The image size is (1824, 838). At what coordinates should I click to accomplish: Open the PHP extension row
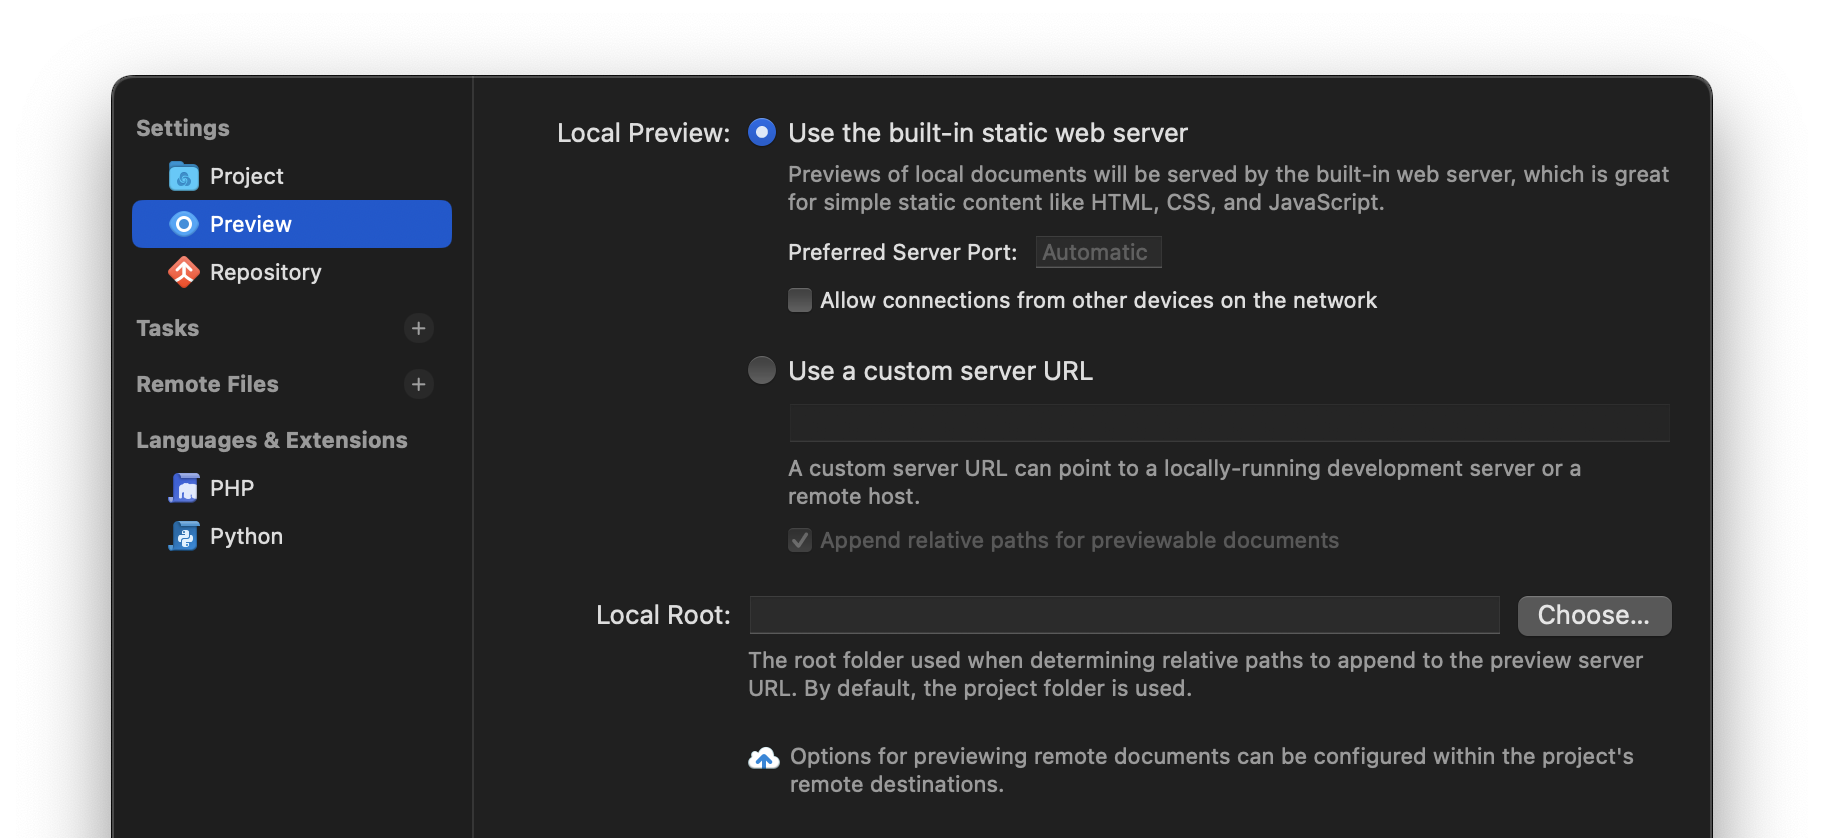(292, 488)
